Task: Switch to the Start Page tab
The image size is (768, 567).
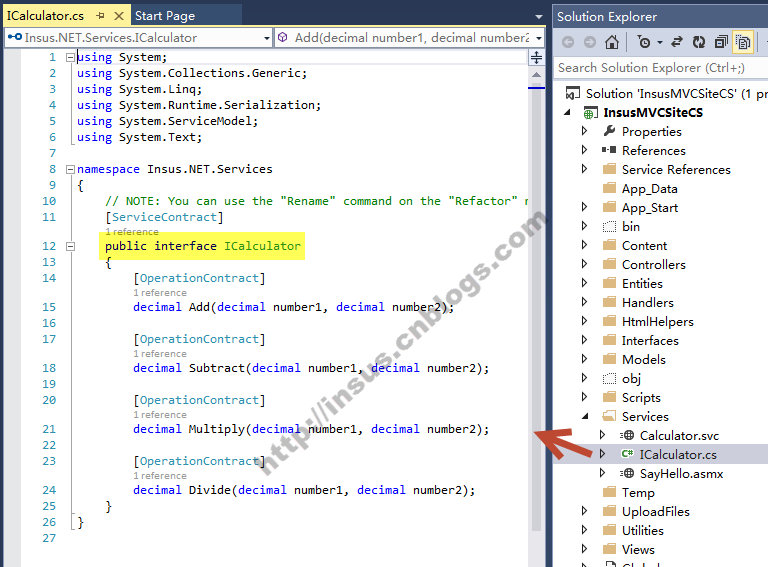Action: click(x=165, y=16)
